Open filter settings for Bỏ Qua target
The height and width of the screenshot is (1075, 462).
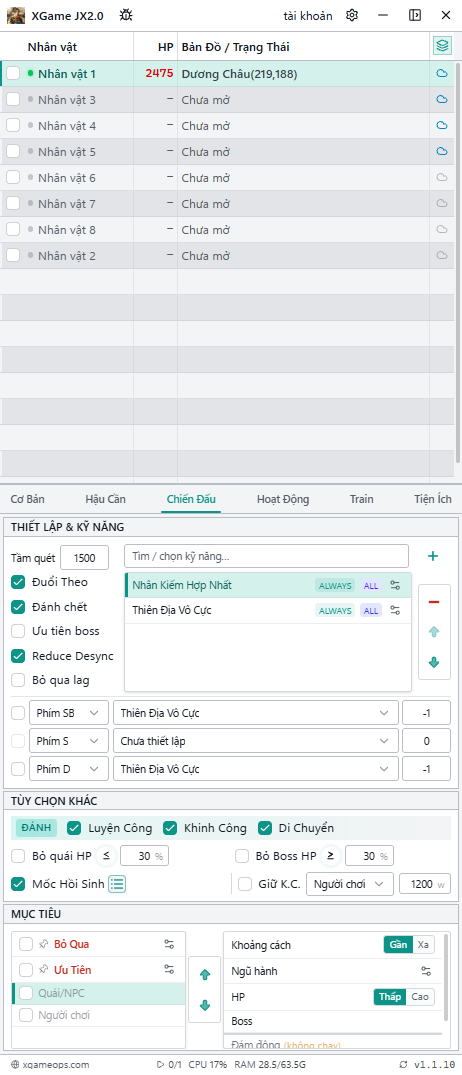(x=169, y=944)
